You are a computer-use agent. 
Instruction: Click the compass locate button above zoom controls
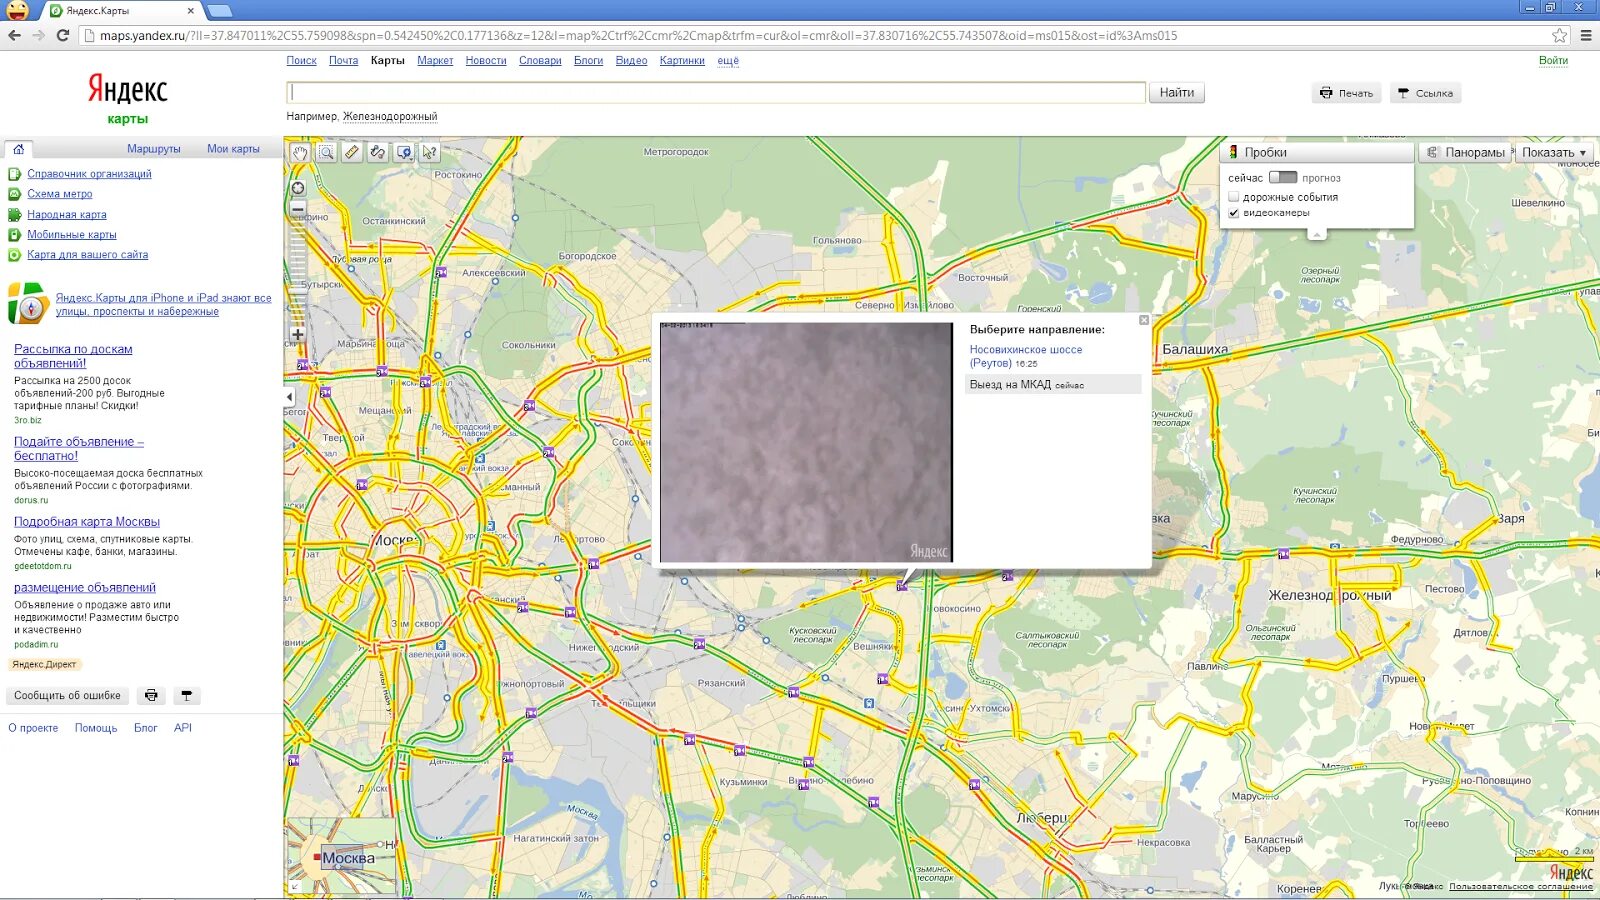click(298, 188)
